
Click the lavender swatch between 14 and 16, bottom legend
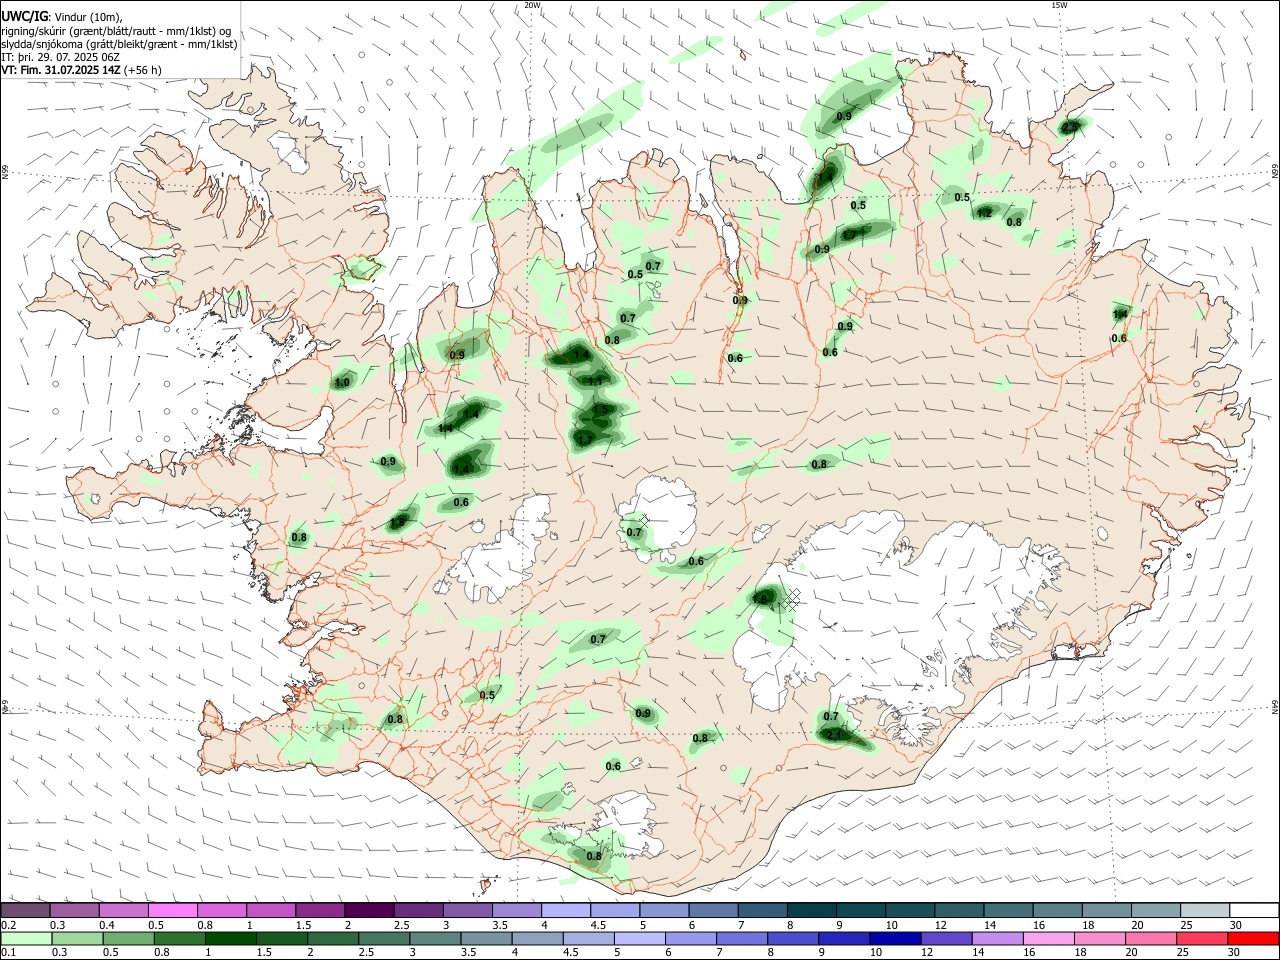tap(996, 938)
